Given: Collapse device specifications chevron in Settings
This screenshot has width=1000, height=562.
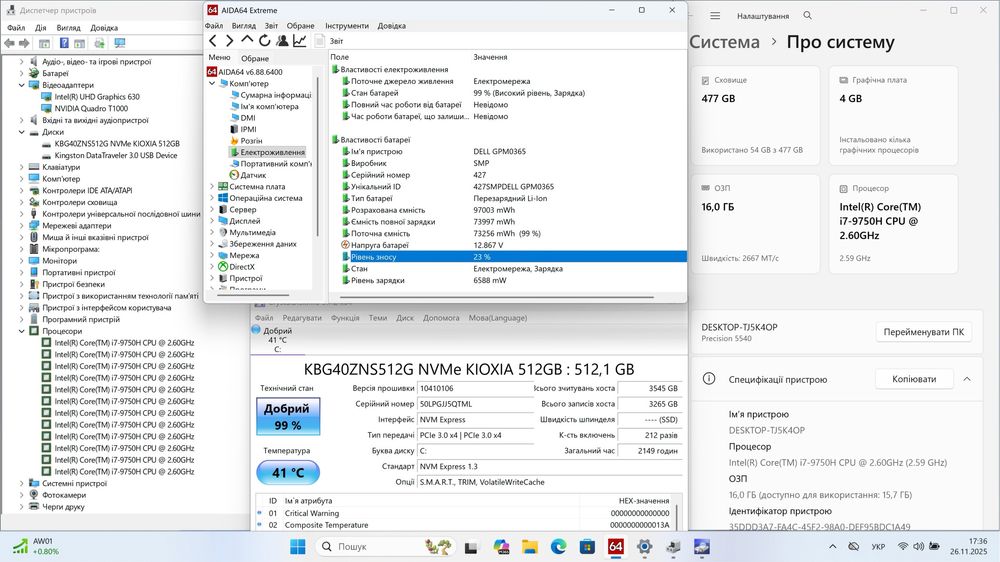Looking at the screenshot, I should [x=967, y=379].
